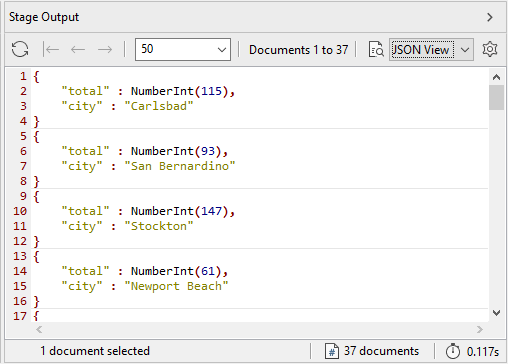Viewport: 508px width, 364px height.
Task: Click the horizontal scrollbar right arrow
Action: point(479,330)
